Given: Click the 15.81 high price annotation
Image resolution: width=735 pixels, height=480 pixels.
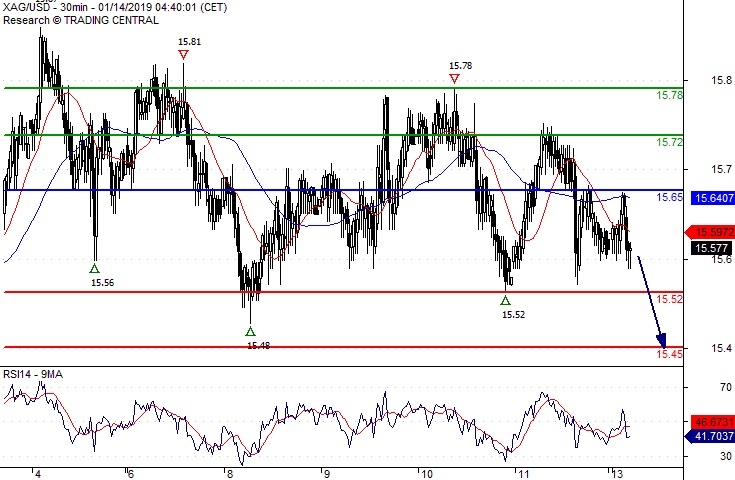Looking at the screenshot, I should pyautogui.click(x=189, y=42).
